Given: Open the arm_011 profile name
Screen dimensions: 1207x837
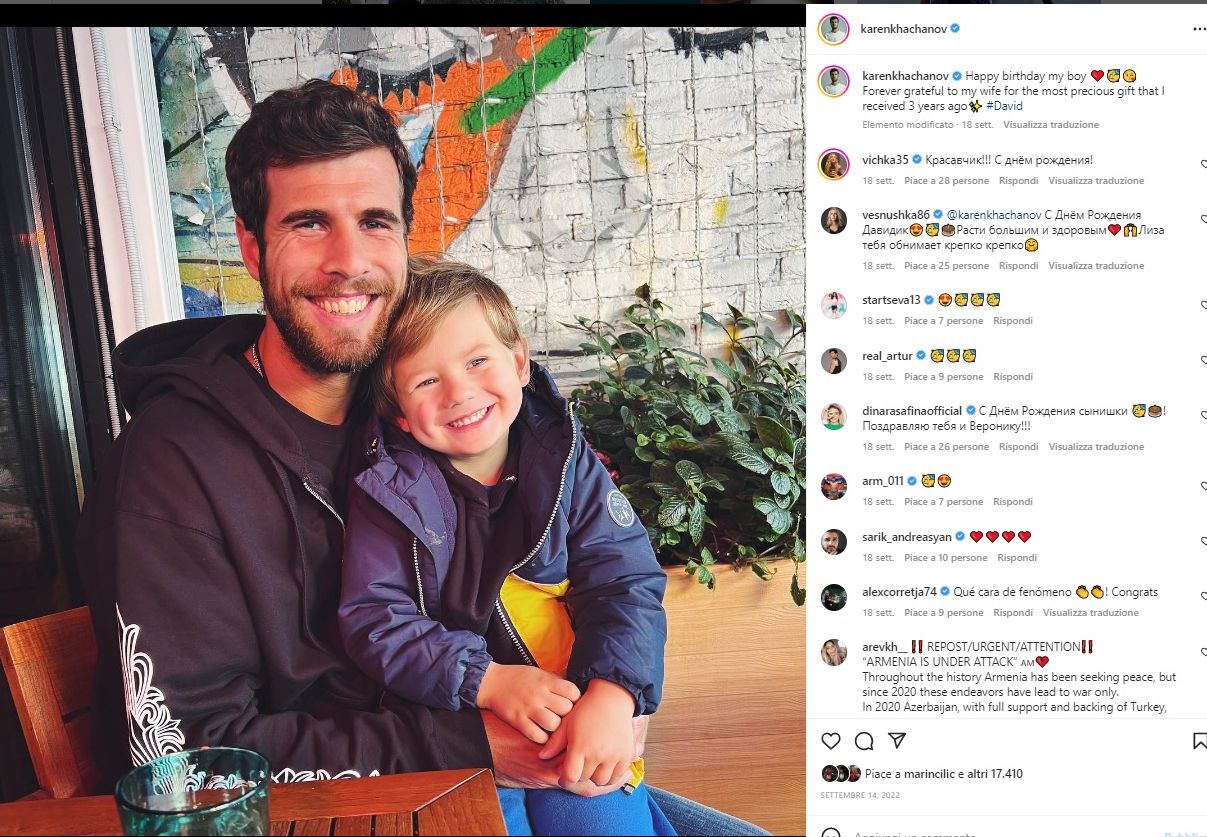Looking at the screenshot, I should pyautogui.click(x=883, y=481).
